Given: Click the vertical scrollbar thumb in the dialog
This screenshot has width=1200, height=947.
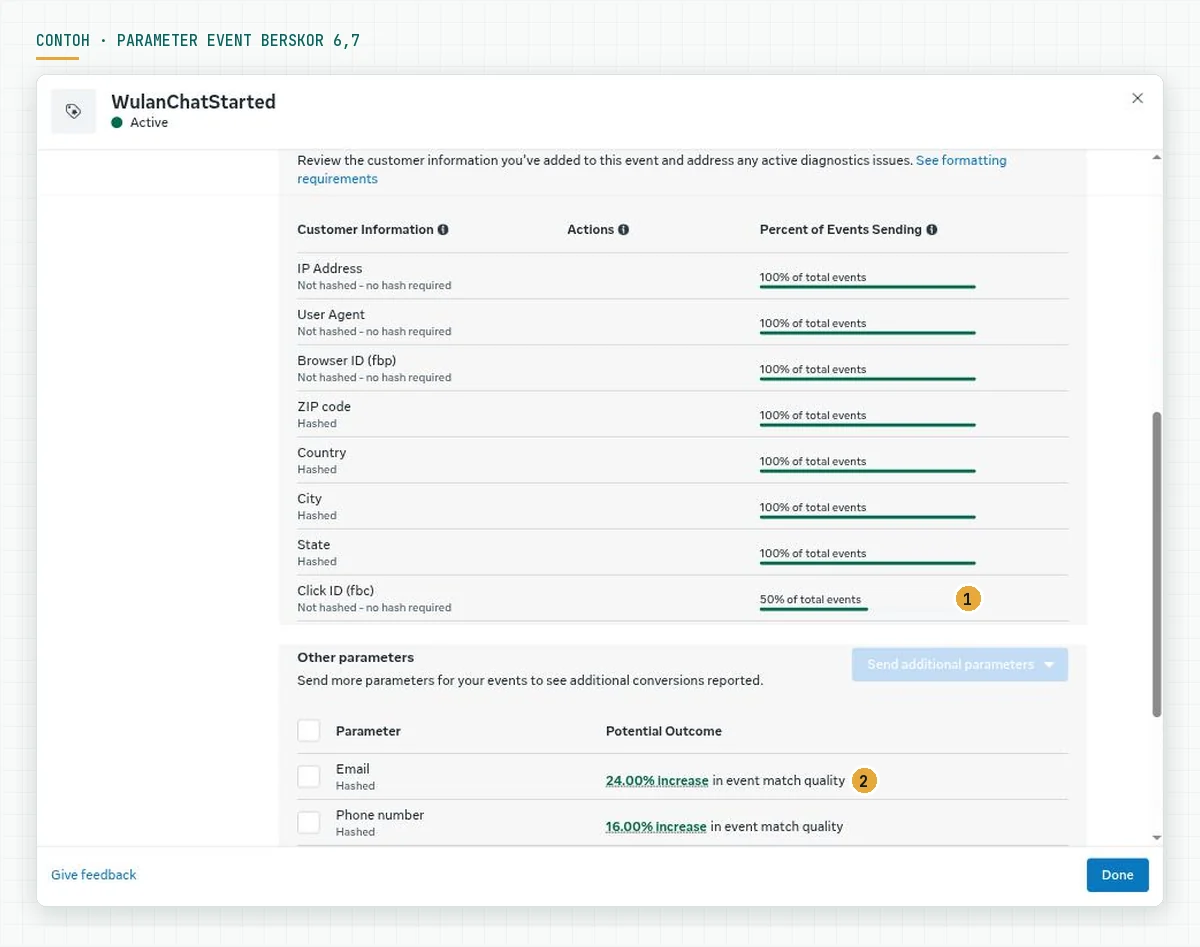Looking at the screenshot, I should click(1157, 563).
